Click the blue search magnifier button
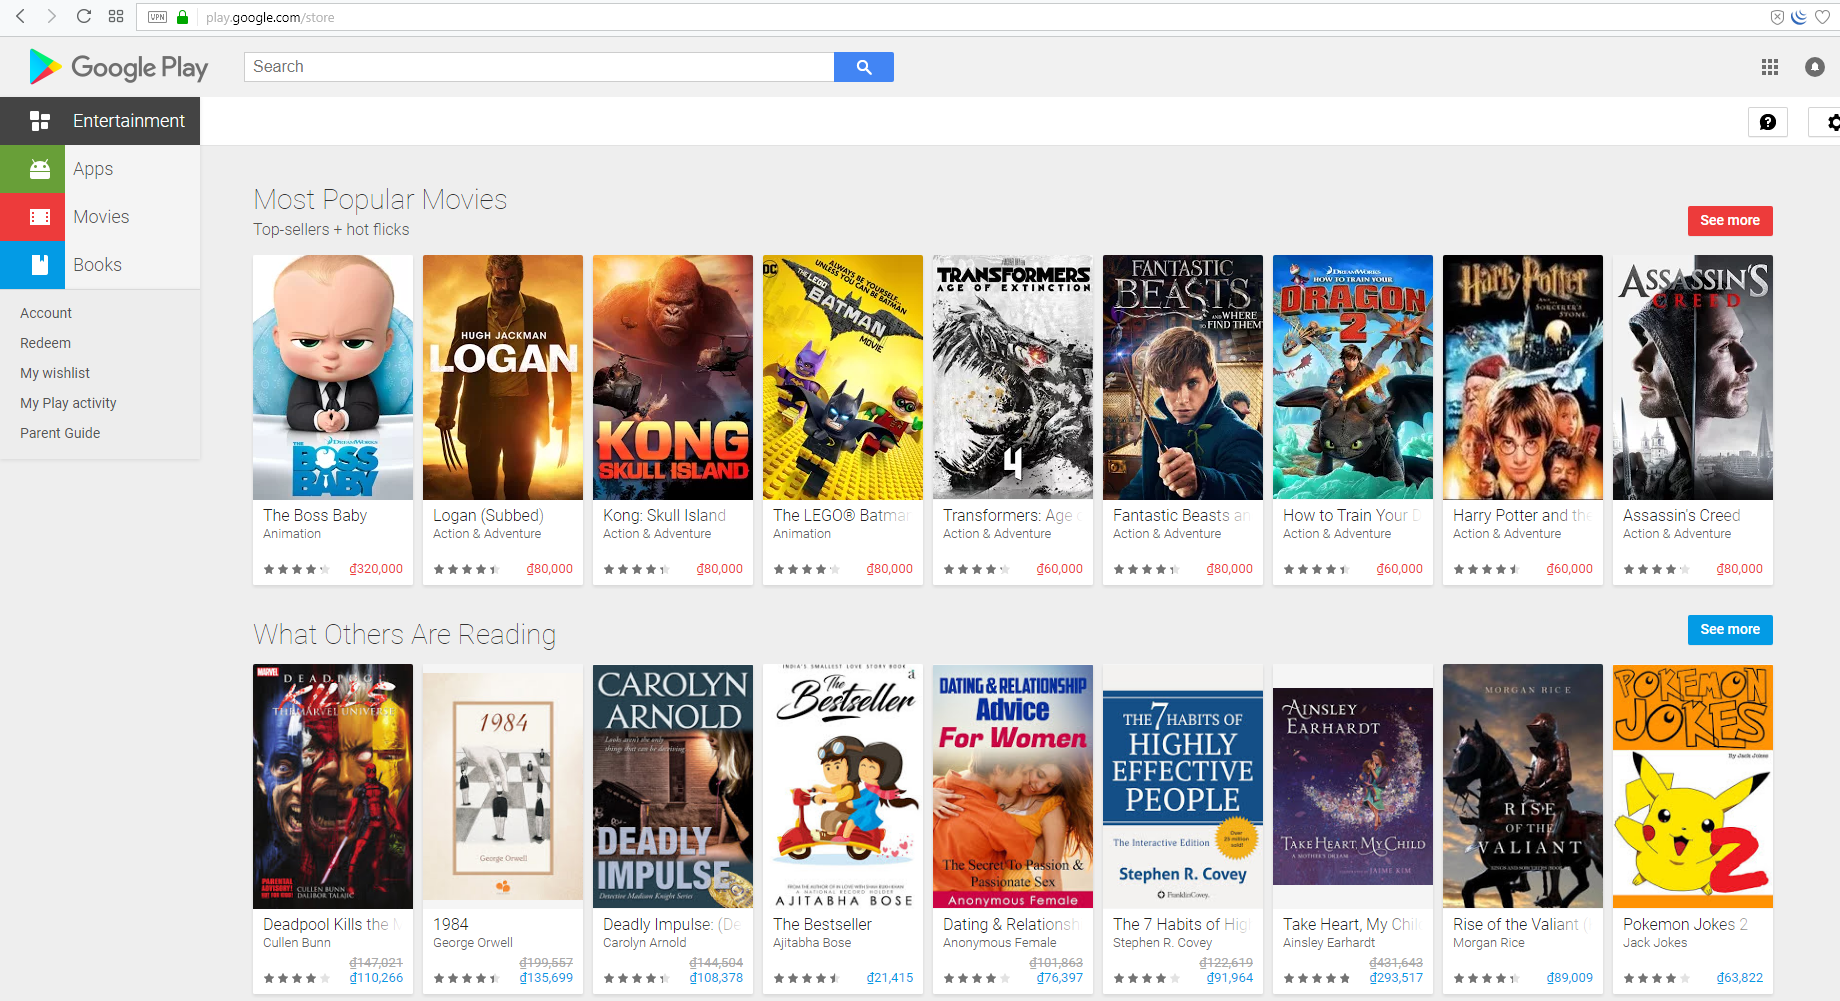 pyautogui.click(x=864, y=67)
